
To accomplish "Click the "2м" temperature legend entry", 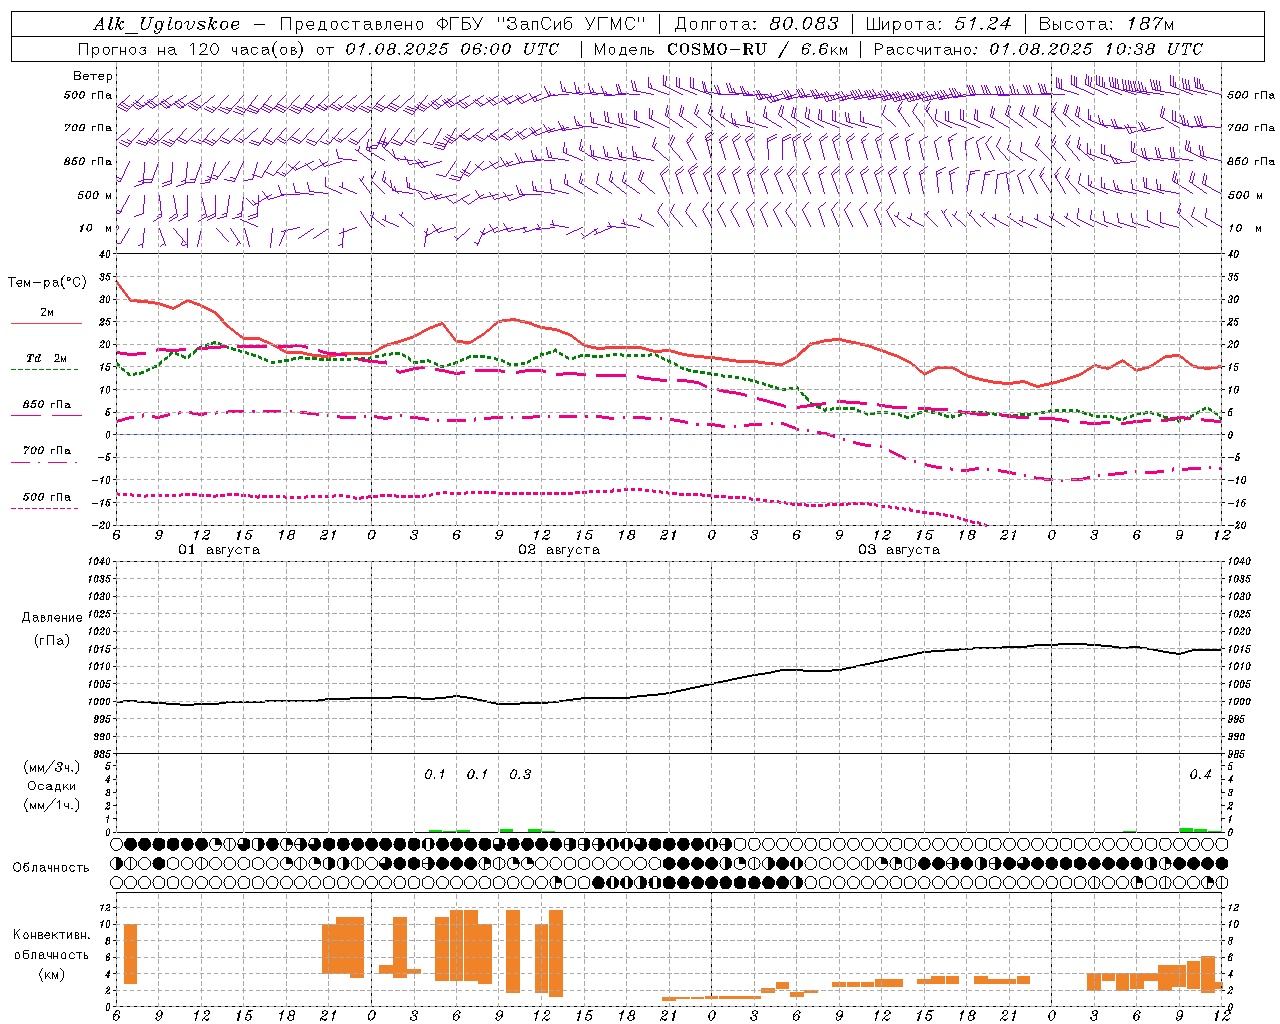I will point(47,312).
